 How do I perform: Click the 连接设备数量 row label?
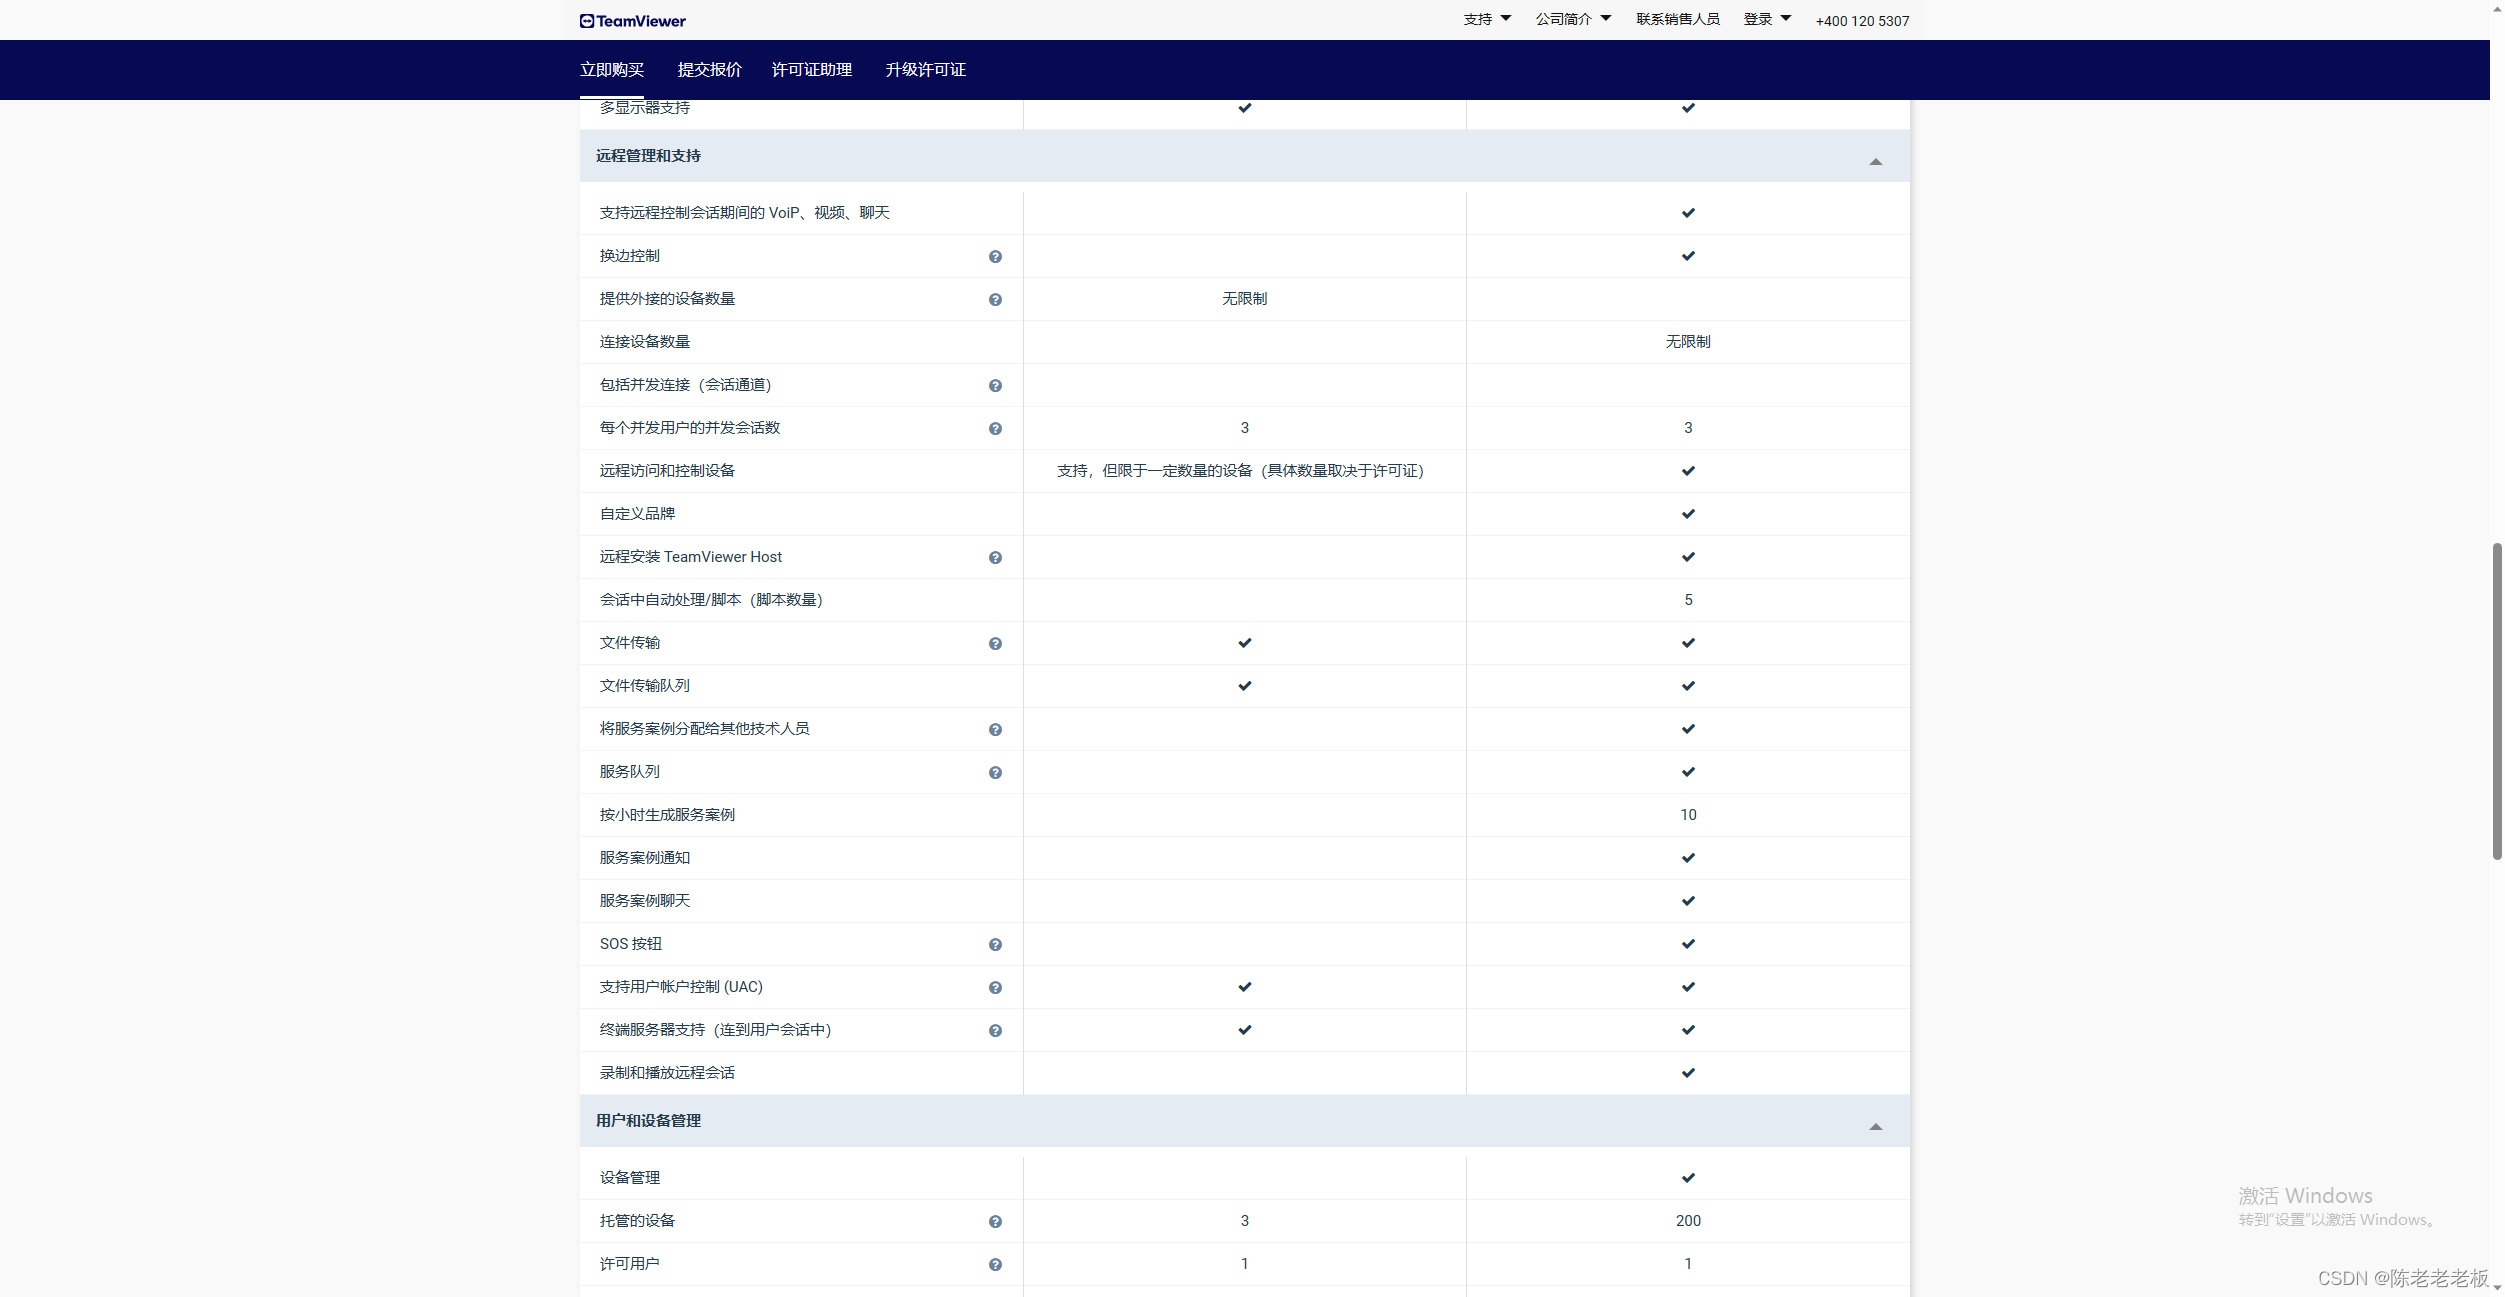click(x=645, y=342)
